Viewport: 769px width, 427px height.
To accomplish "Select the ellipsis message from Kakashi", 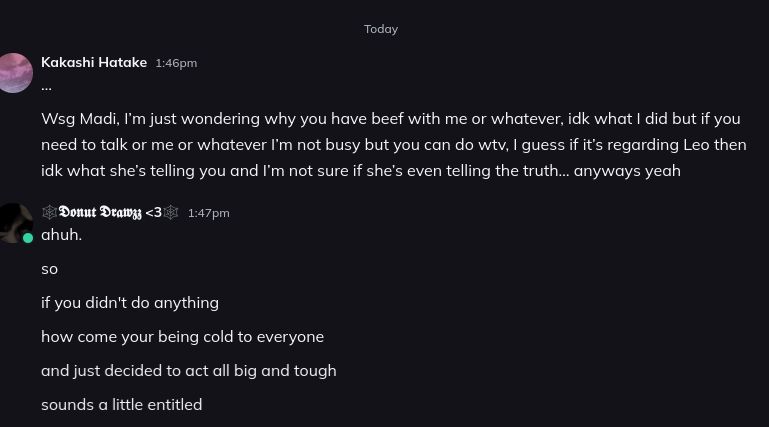I will tap(46, 87).
